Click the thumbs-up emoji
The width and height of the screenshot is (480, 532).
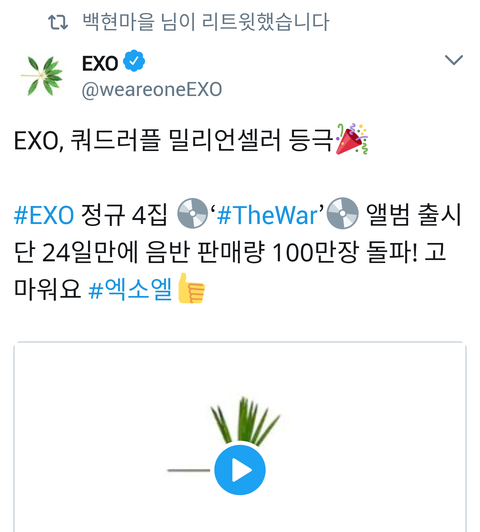191,288
